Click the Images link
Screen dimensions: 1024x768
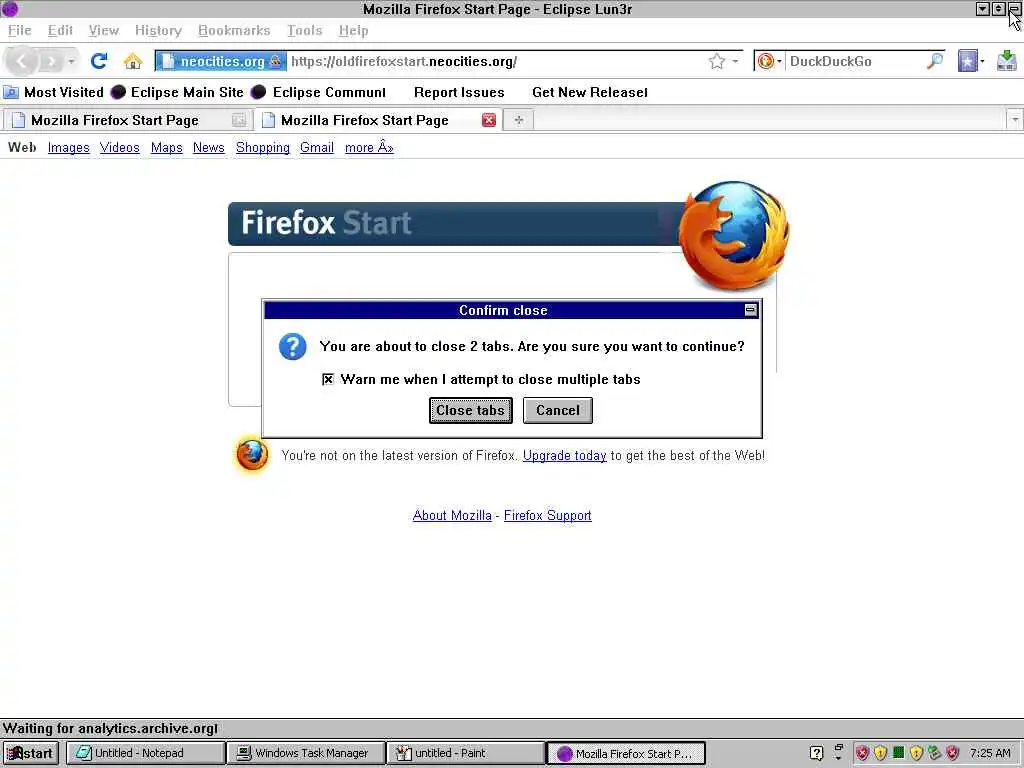pos(69,148)
